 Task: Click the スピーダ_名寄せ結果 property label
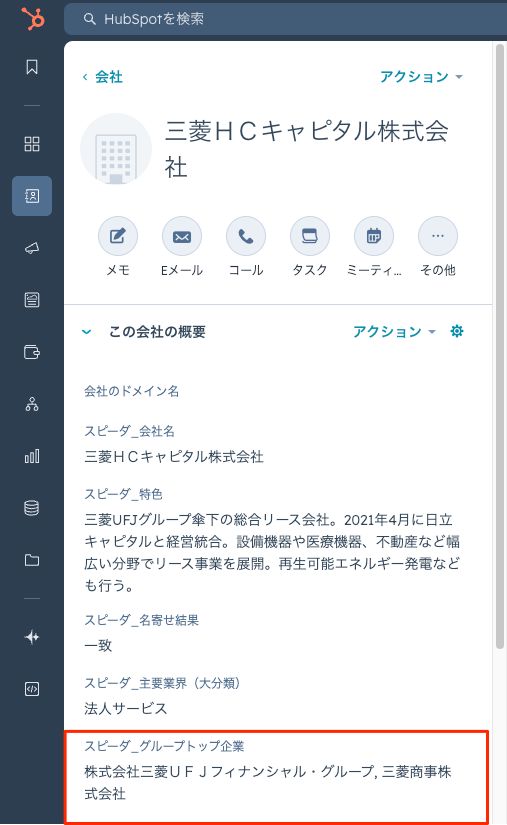[141, 620]
